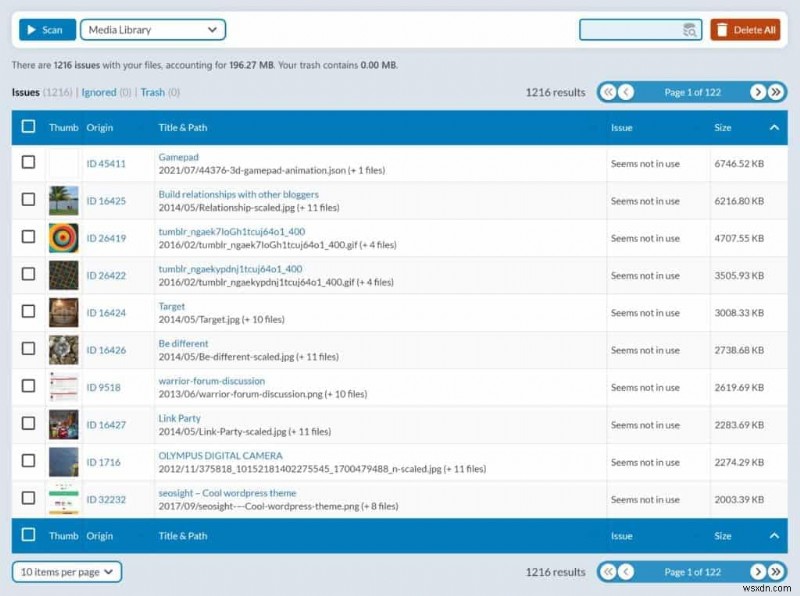Check the row checkbox for ID 26419

point(27,238)
